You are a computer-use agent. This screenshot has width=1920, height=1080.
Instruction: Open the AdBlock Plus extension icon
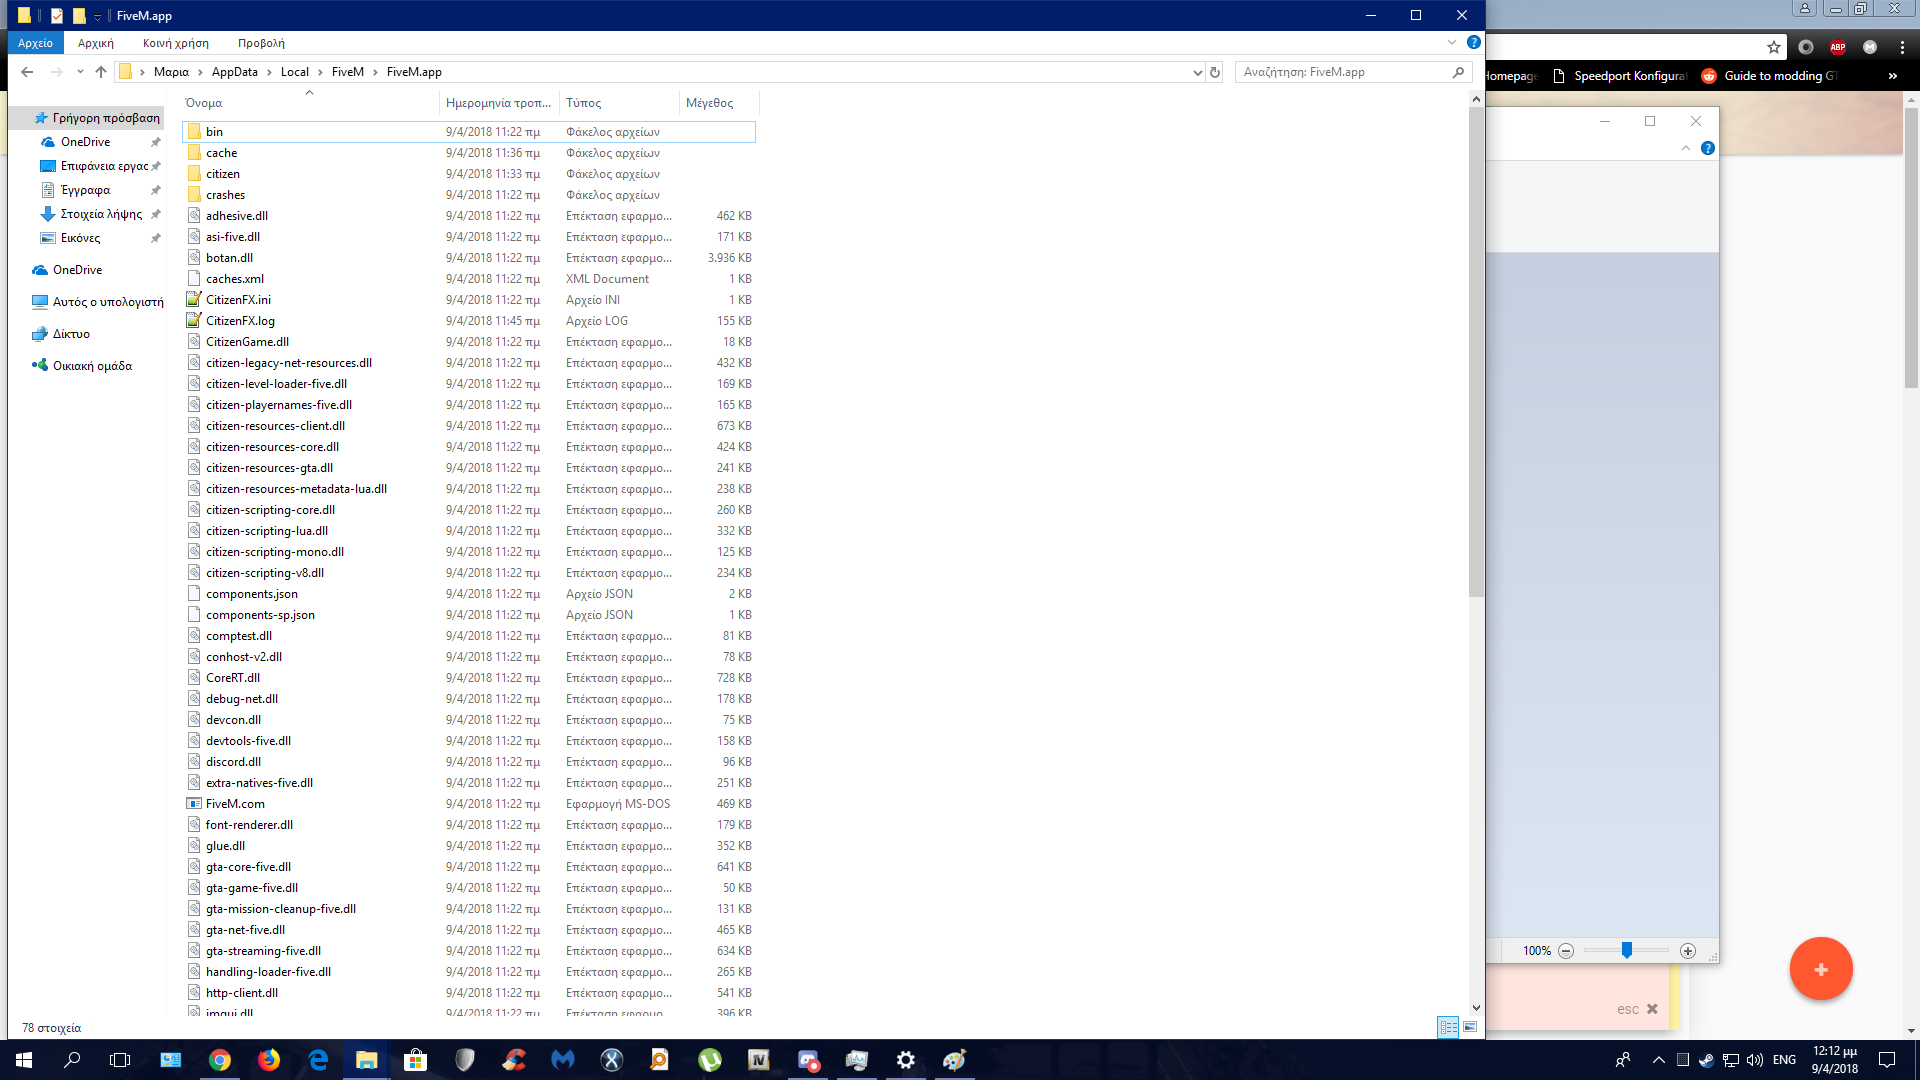tap(1838, 47)
